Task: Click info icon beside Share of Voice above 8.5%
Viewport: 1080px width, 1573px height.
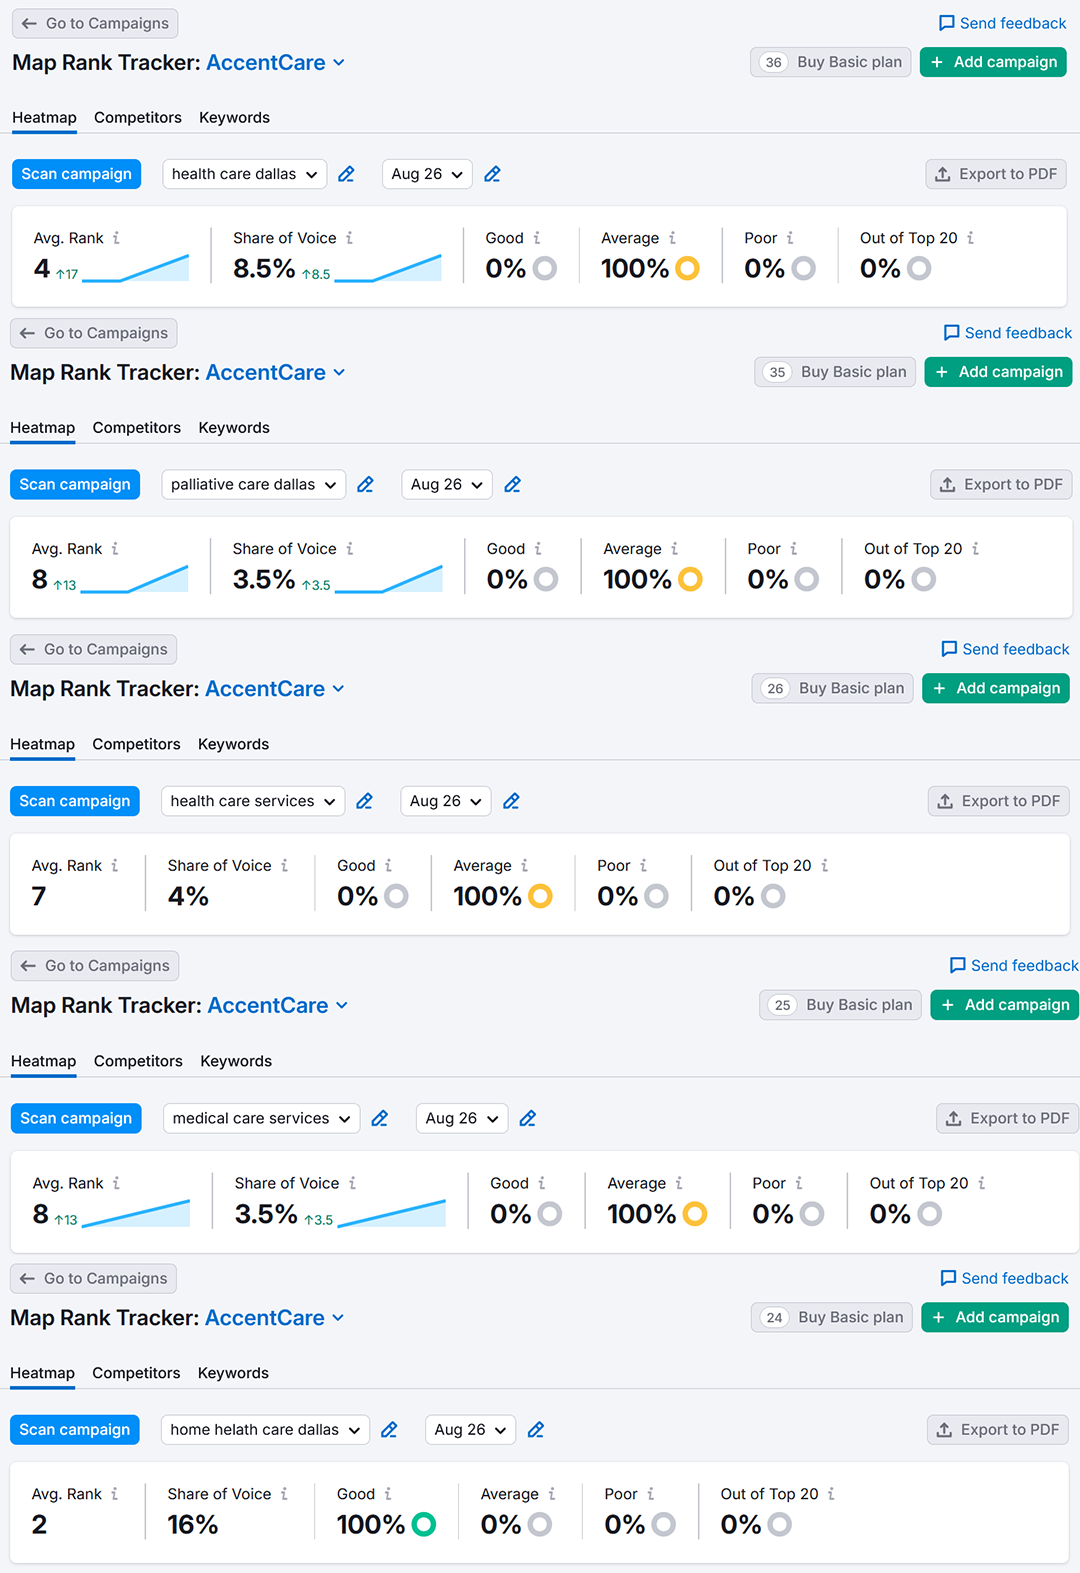Action: point(349,238)
